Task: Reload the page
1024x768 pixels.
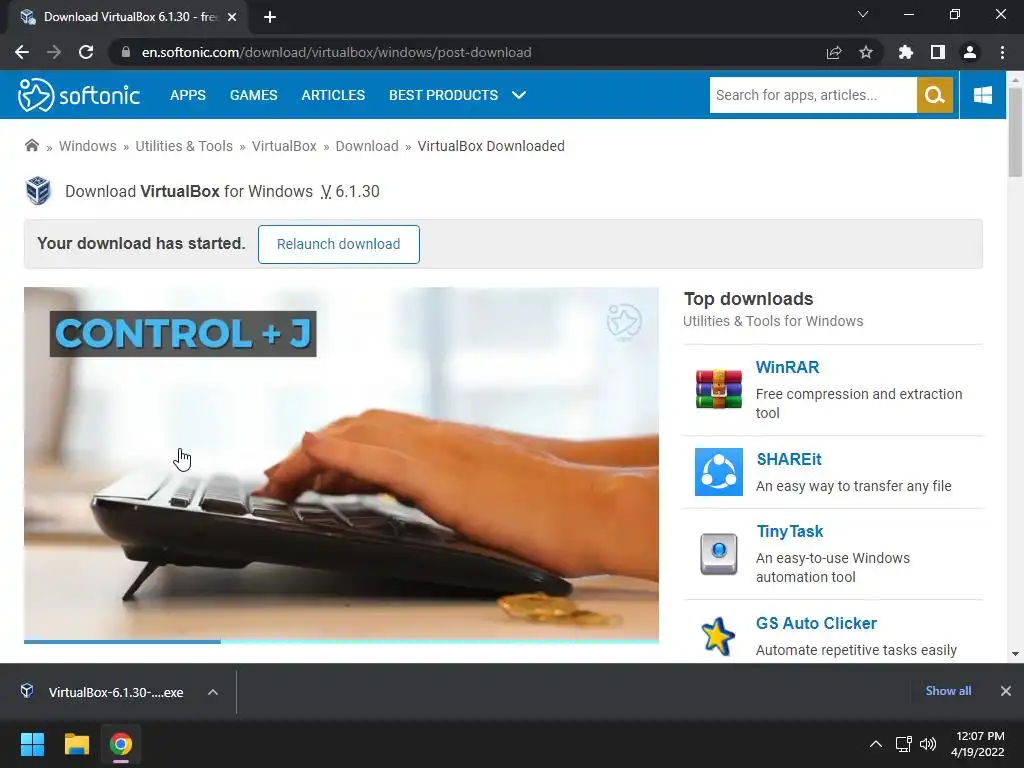Action: coord(86,52)
